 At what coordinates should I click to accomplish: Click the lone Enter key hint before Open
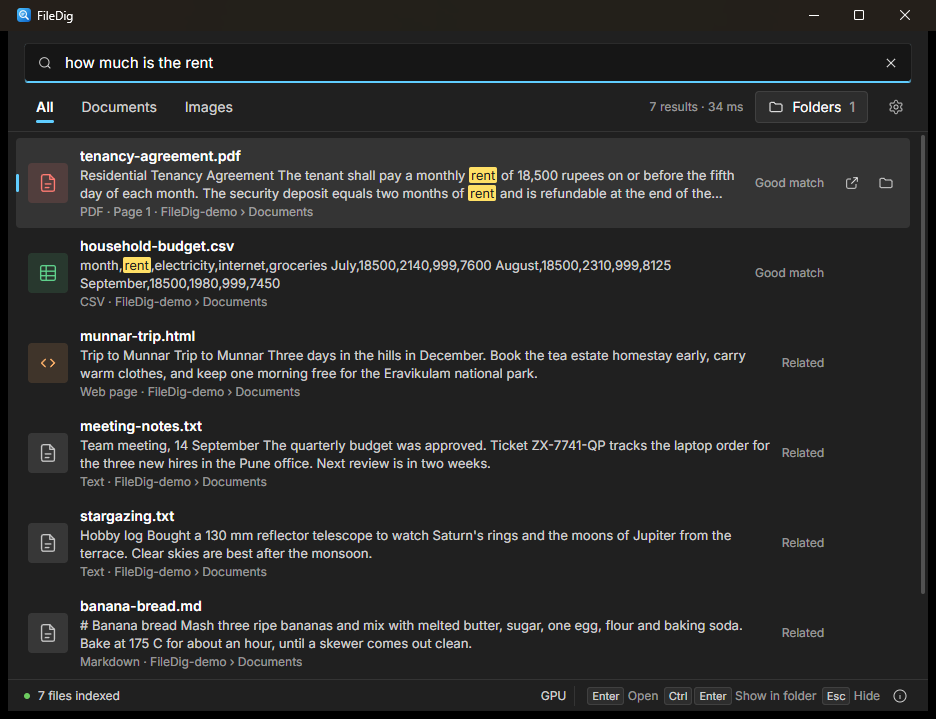(605, 696)
